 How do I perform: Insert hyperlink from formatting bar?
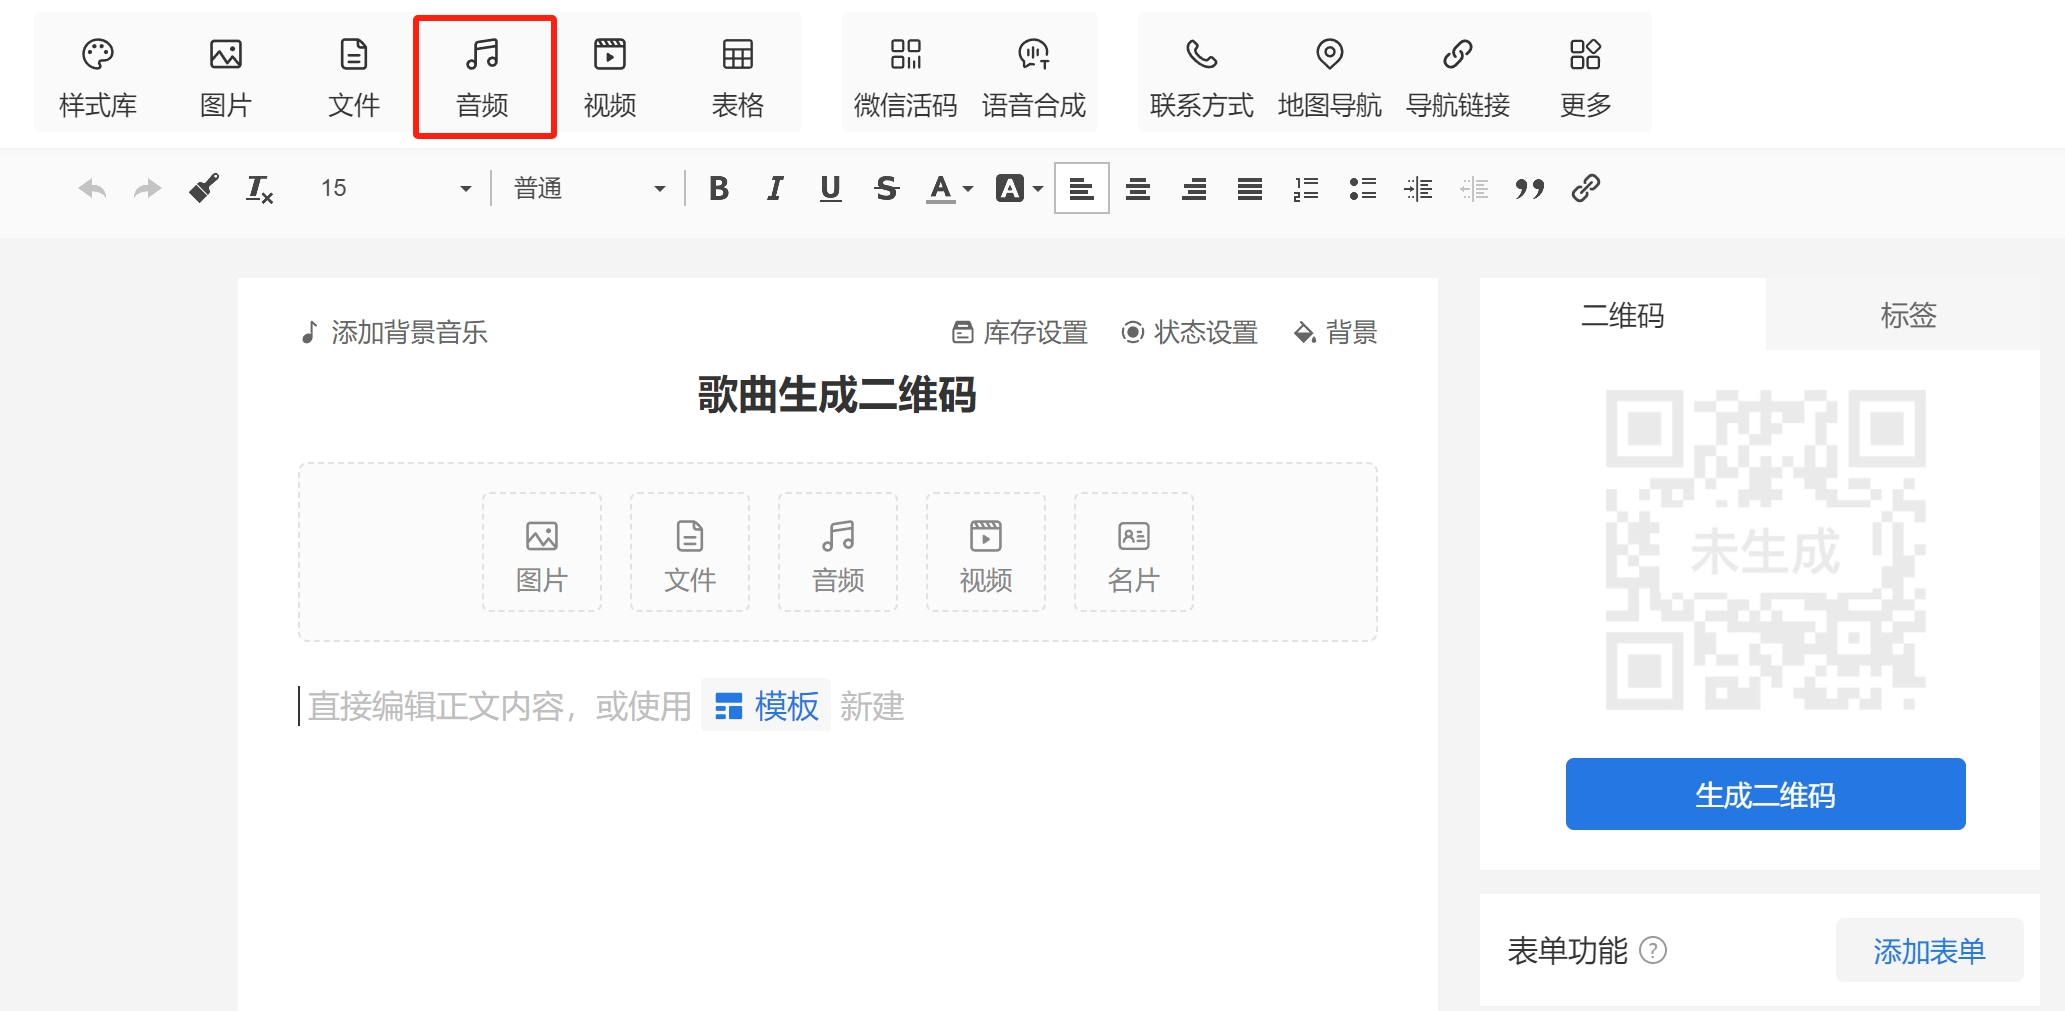click(x=1586, y=188)
